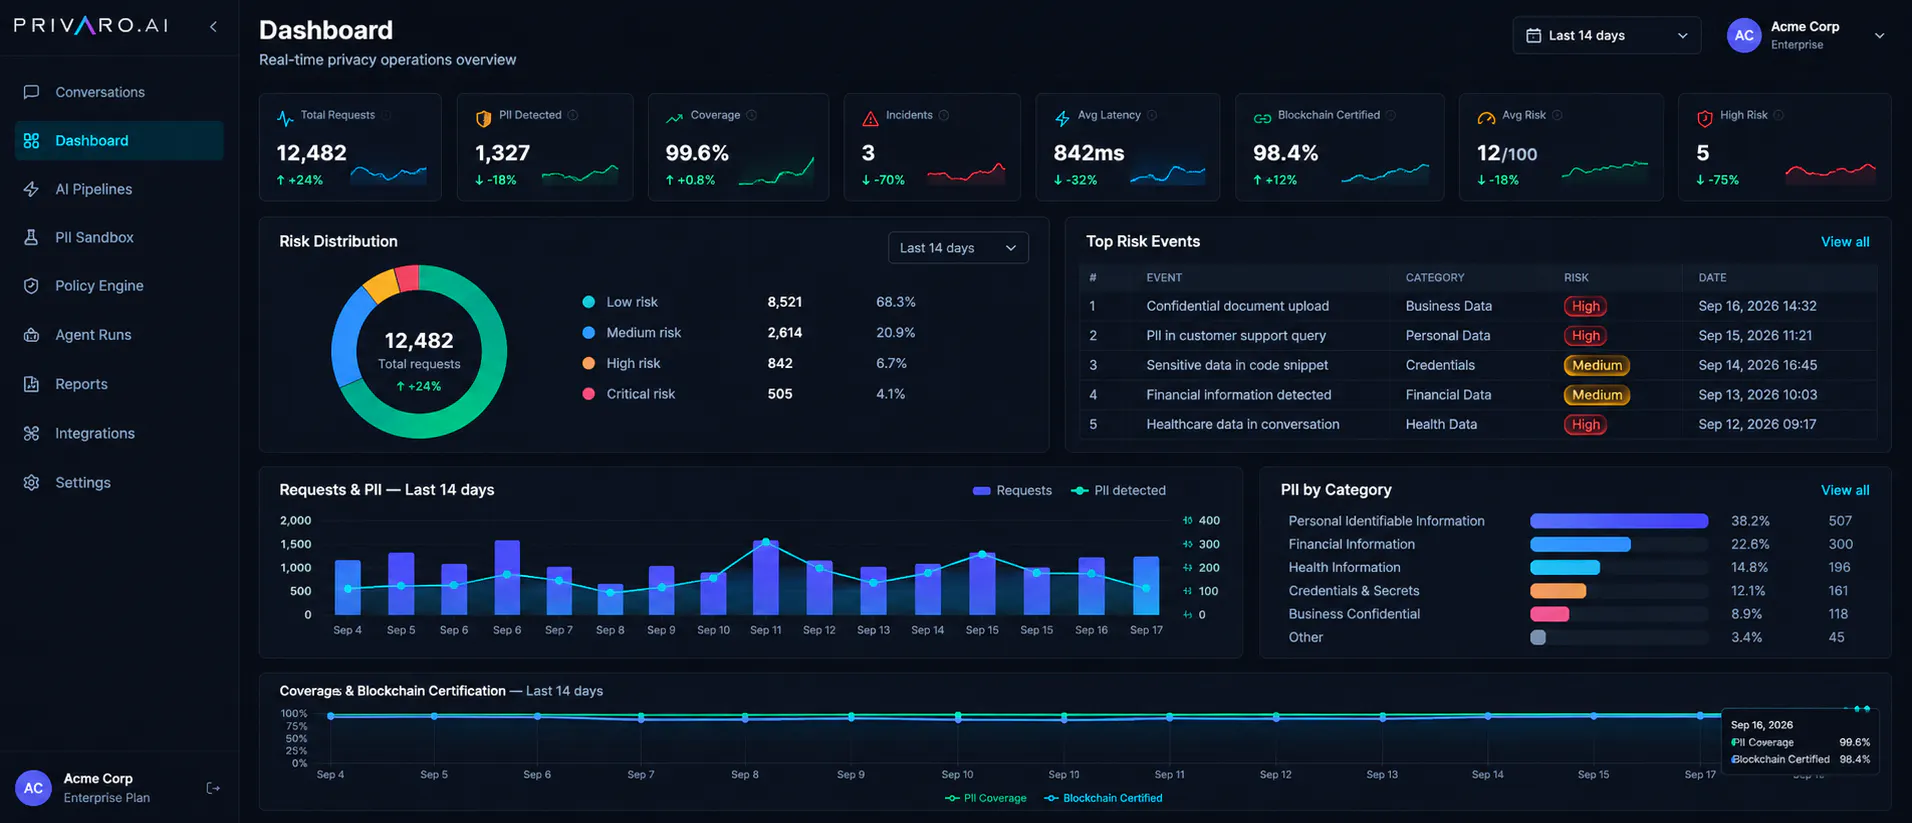Open Sensitive data in code snippet event
1912x823 pixels.
1478,365
